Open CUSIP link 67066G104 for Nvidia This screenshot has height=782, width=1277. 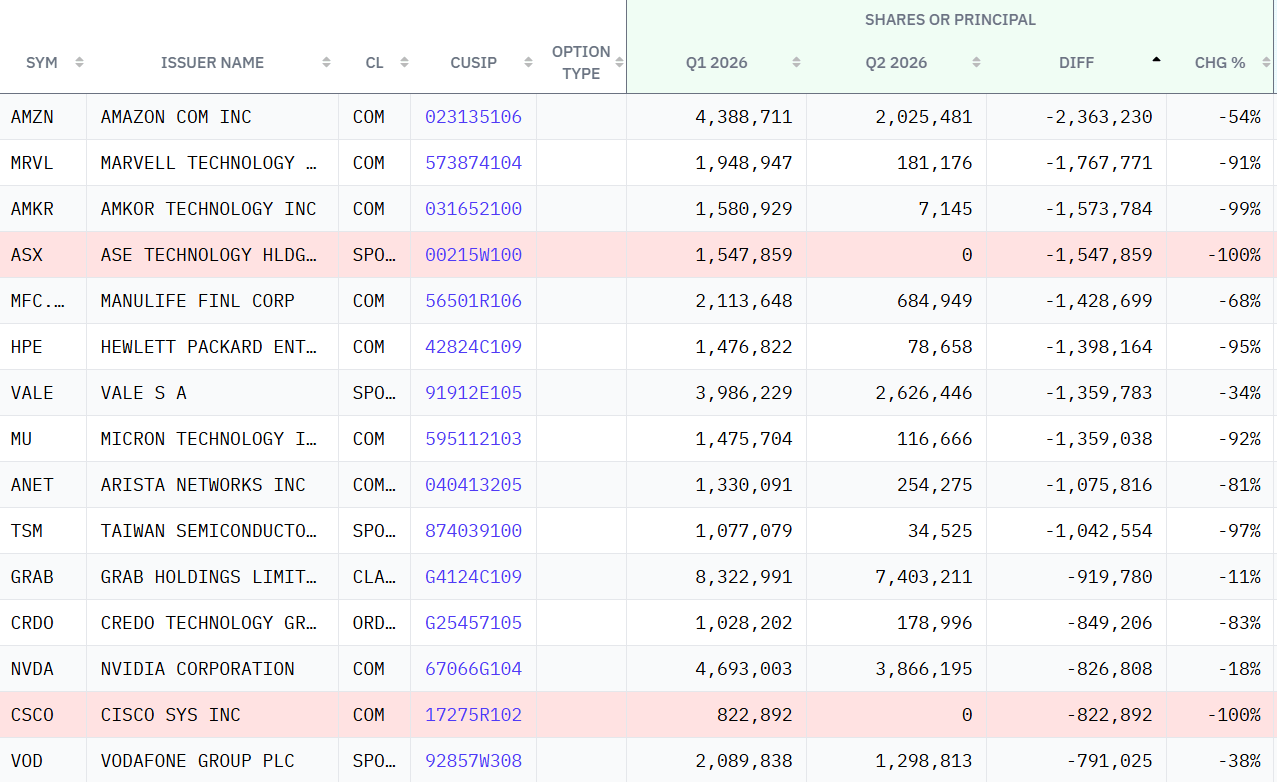[473, 669]
